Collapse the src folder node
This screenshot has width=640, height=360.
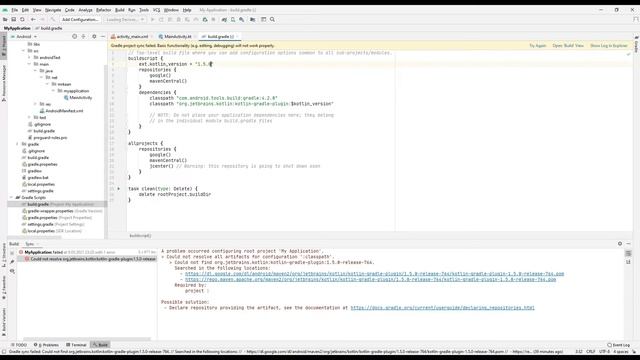click(x=23, y=51)
